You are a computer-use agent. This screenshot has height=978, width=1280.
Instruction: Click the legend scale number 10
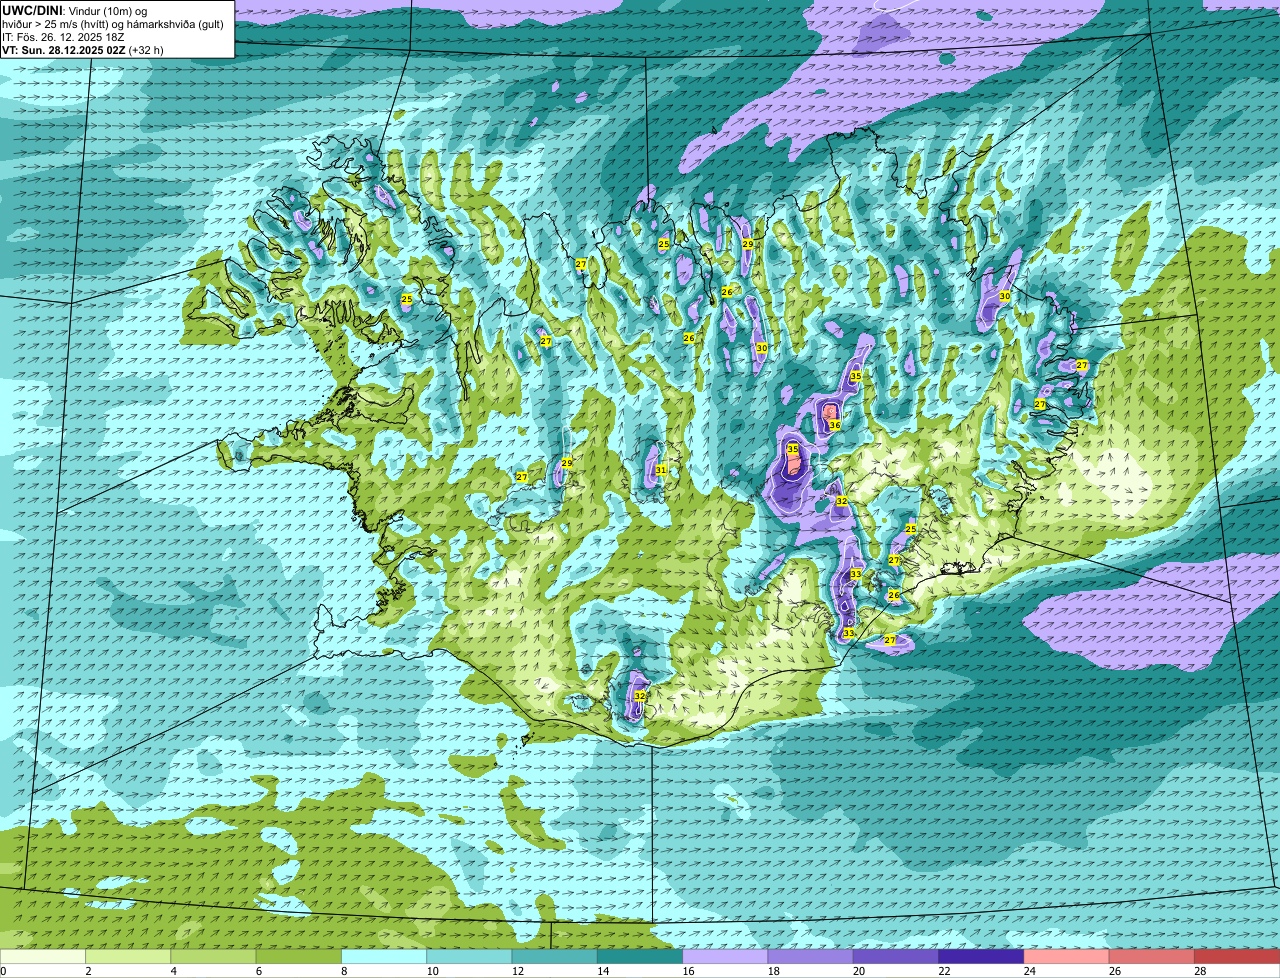432,971
